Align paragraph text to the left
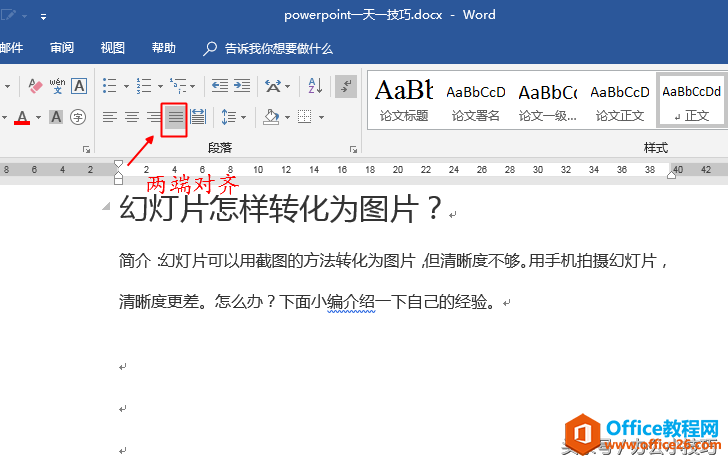The width and height of the screenshot is (728, 462). (x=110, y=118)
